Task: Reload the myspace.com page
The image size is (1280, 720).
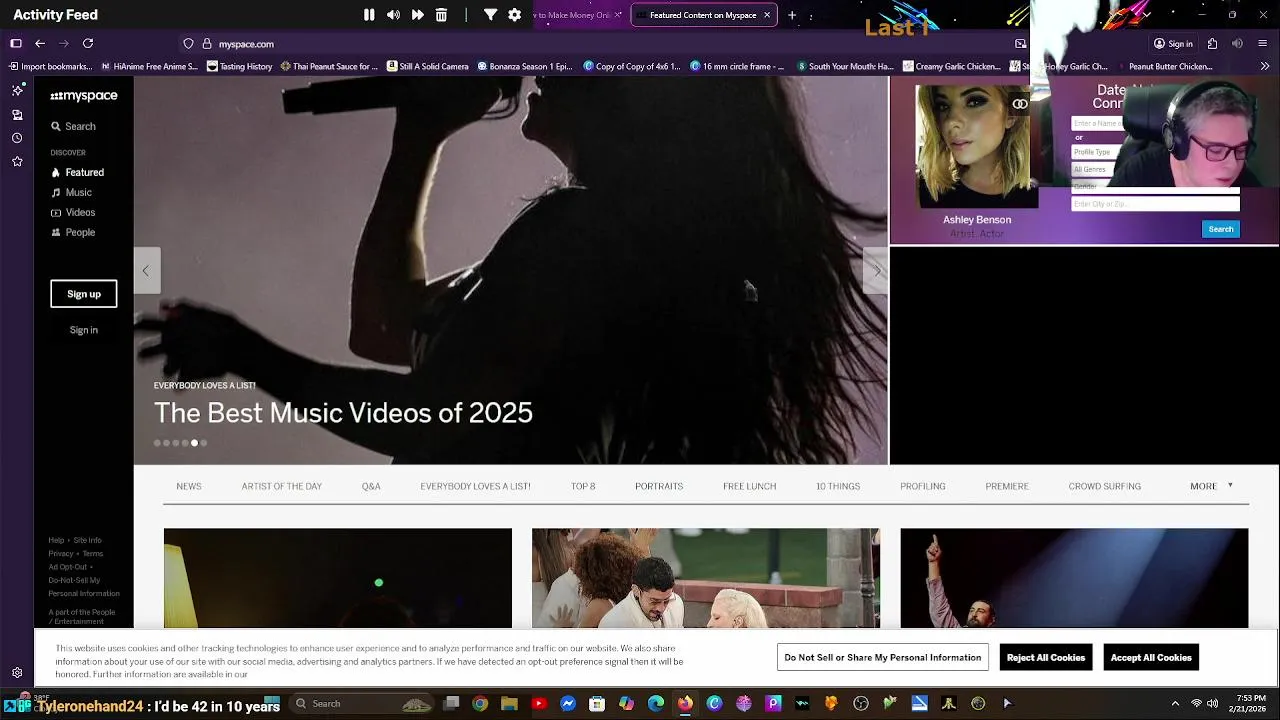Action: coord(88,44)
